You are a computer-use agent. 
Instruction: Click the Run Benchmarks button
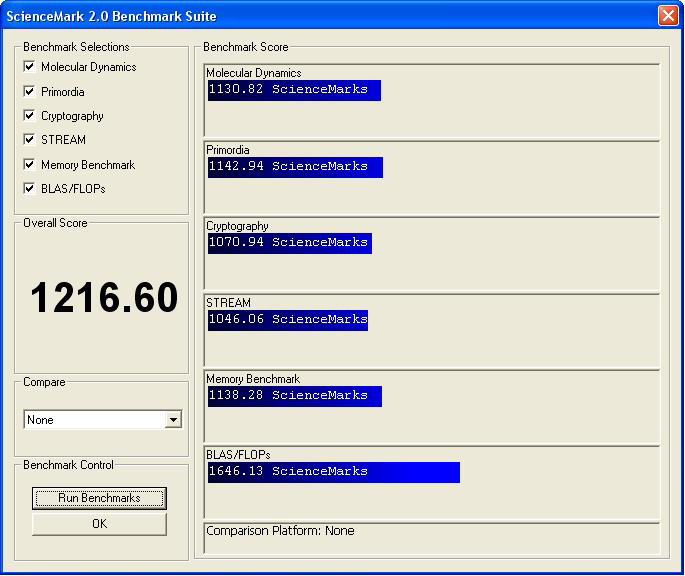pyautogui.click(x=99, y=498)
